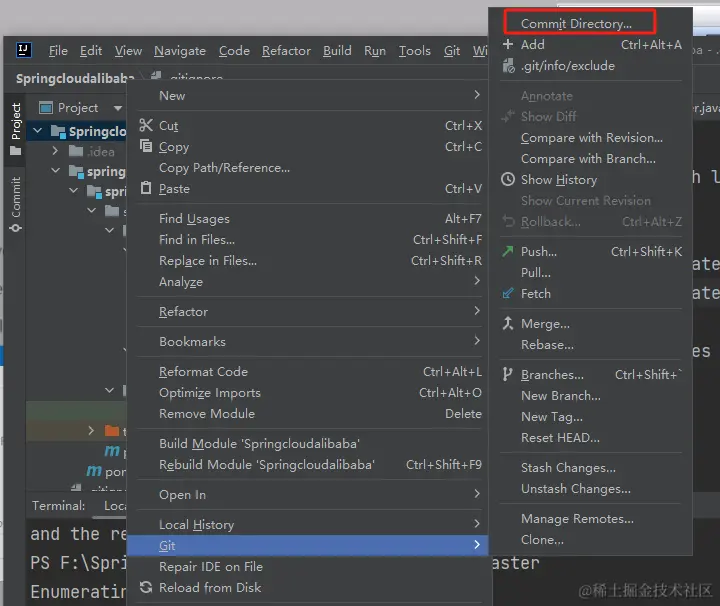Open the Edit menu
Image resolution: width=720 pixels, height=606 pixels.
tap(91, 50)
